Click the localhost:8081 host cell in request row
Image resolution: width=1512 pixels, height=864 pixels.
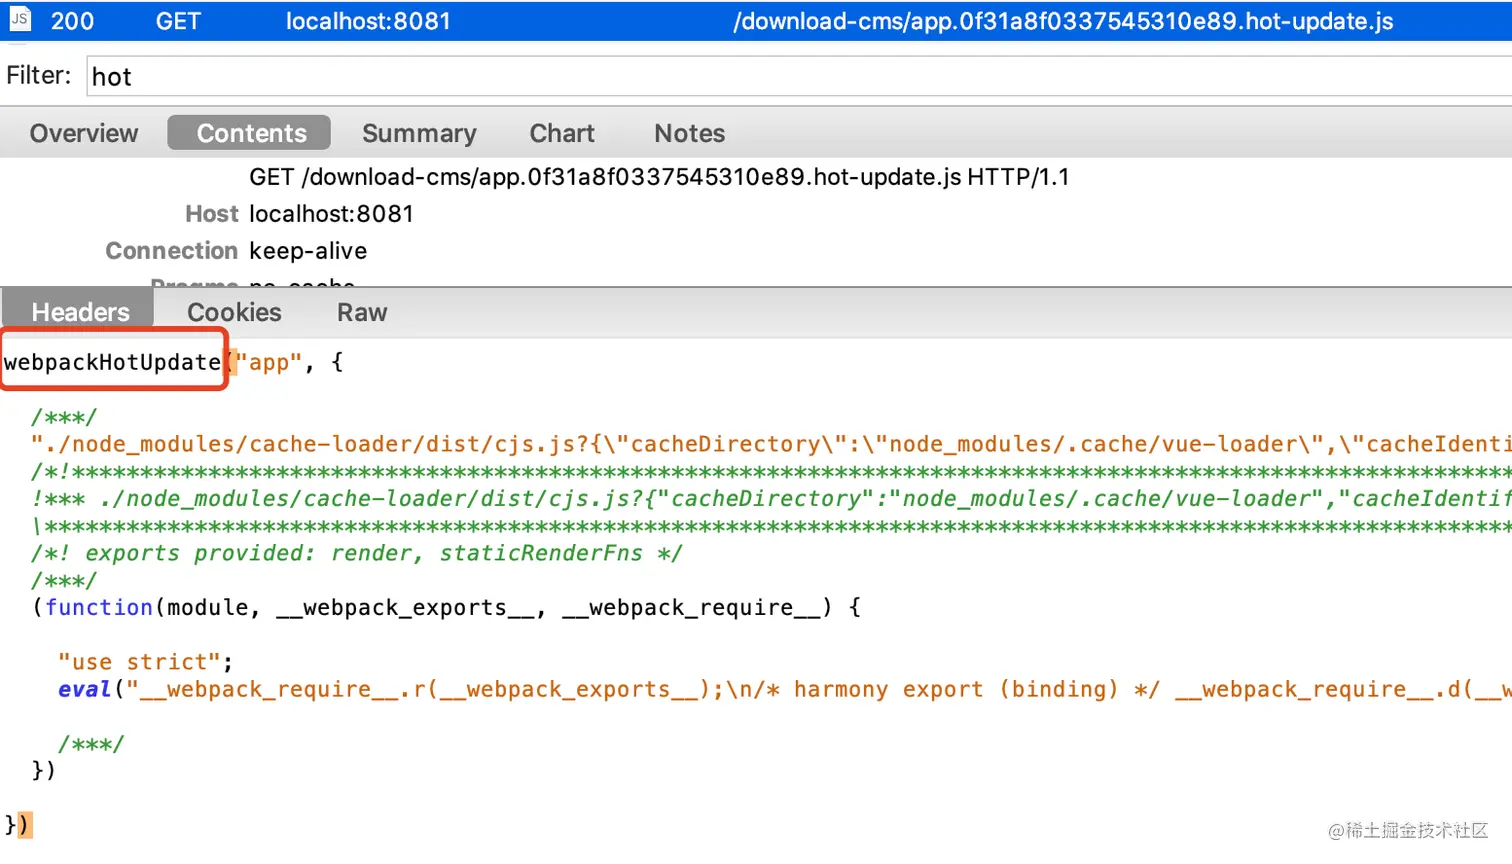pyautogui.click(x=368, y=21)
